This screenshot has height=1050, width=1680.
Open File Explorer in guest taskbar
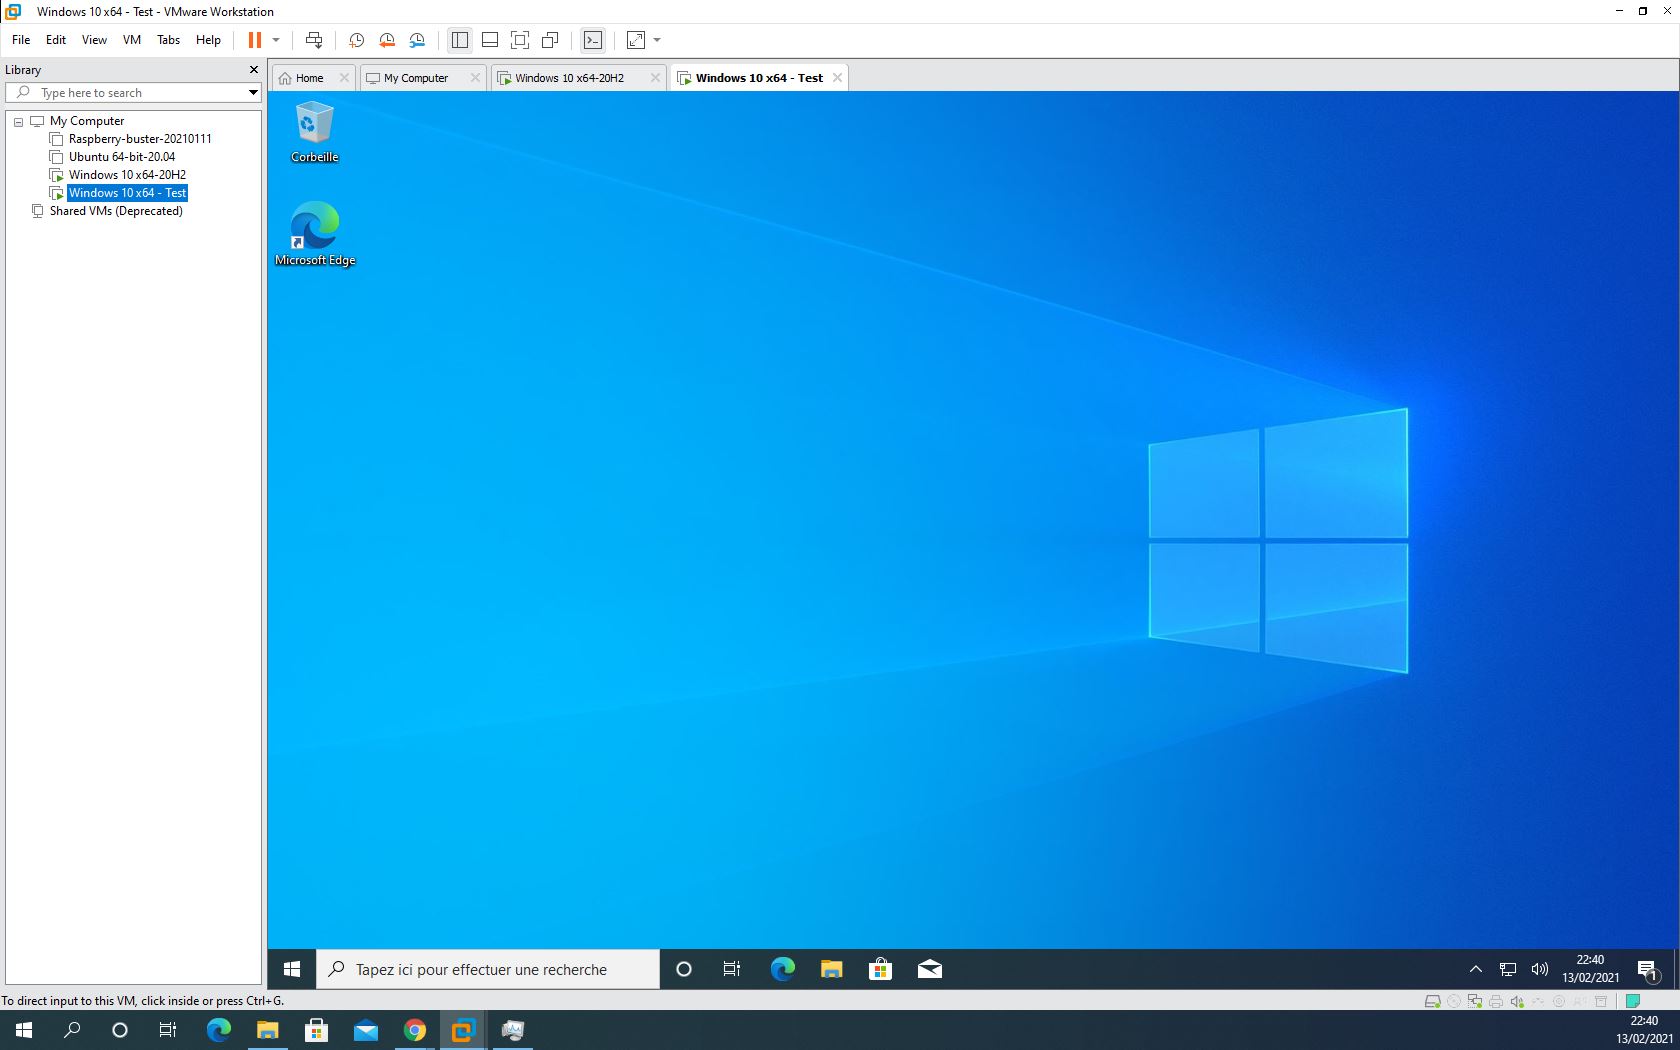831,969
